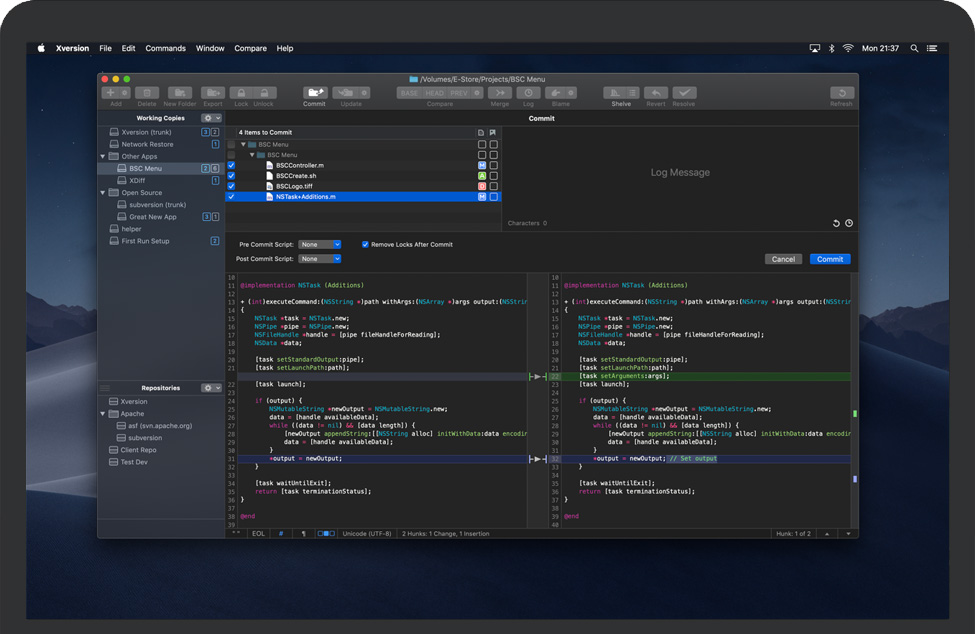The width and height of the screenshot is (975, 634).
Task: Click the New Folder toolbar icon
Action: coord(180,93)
